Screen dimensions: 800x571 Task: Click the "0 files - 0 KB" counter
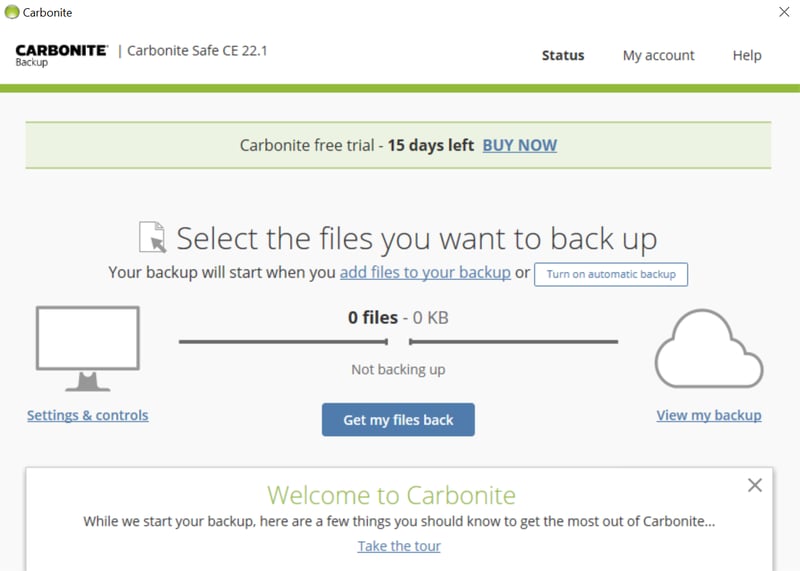(398, 318)
